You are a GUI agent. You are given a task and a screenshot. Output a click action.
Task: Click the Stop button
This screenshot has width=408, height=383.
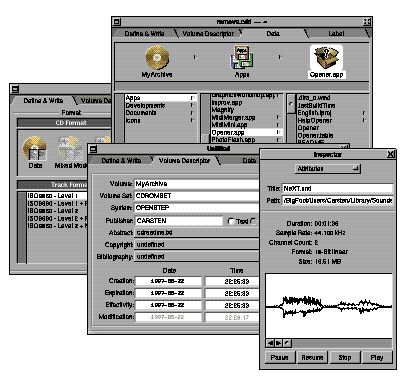click(x=345, y=358)
